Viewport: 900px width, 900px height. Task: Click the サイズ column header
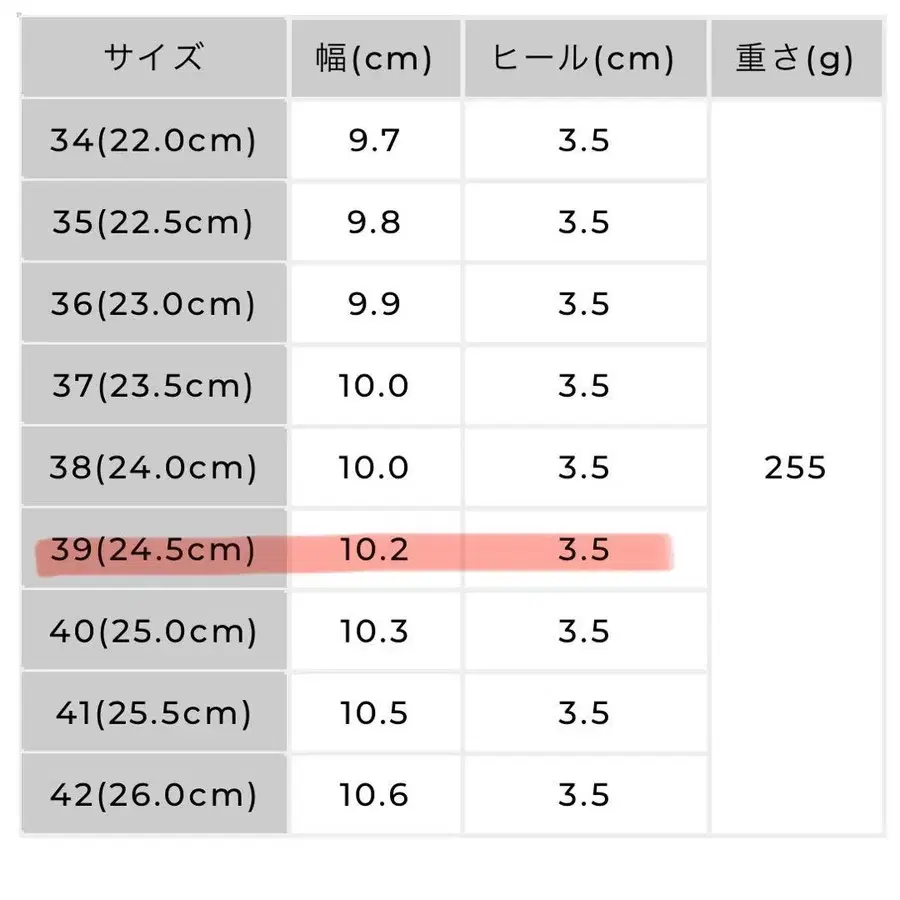[x=153, y=57]
